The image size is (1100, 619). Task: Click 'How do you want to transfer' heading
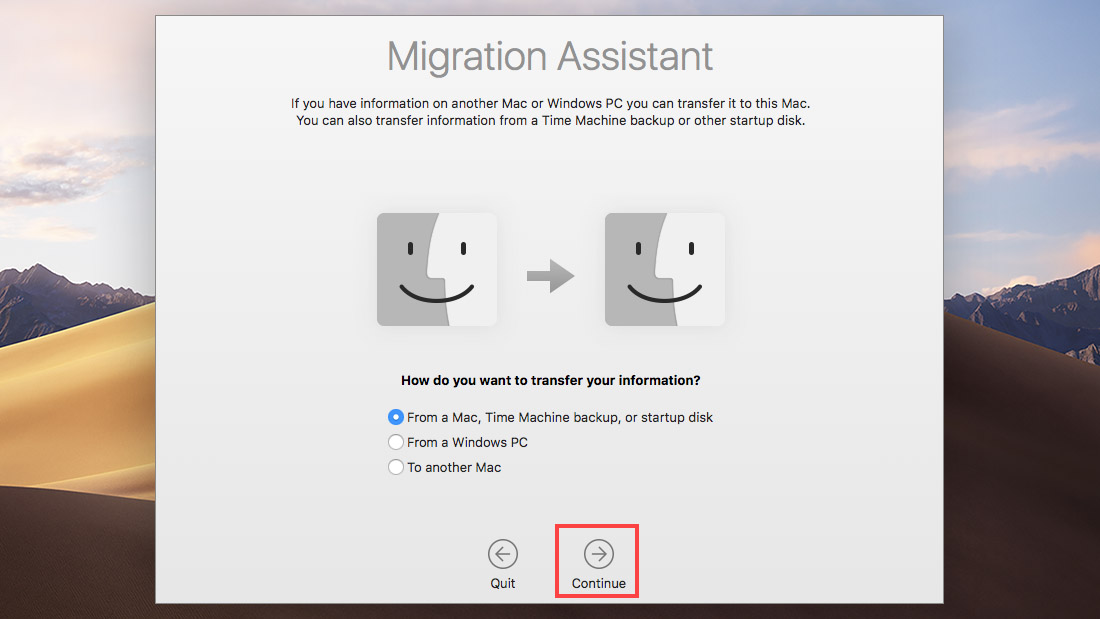(x=550, y=381)
